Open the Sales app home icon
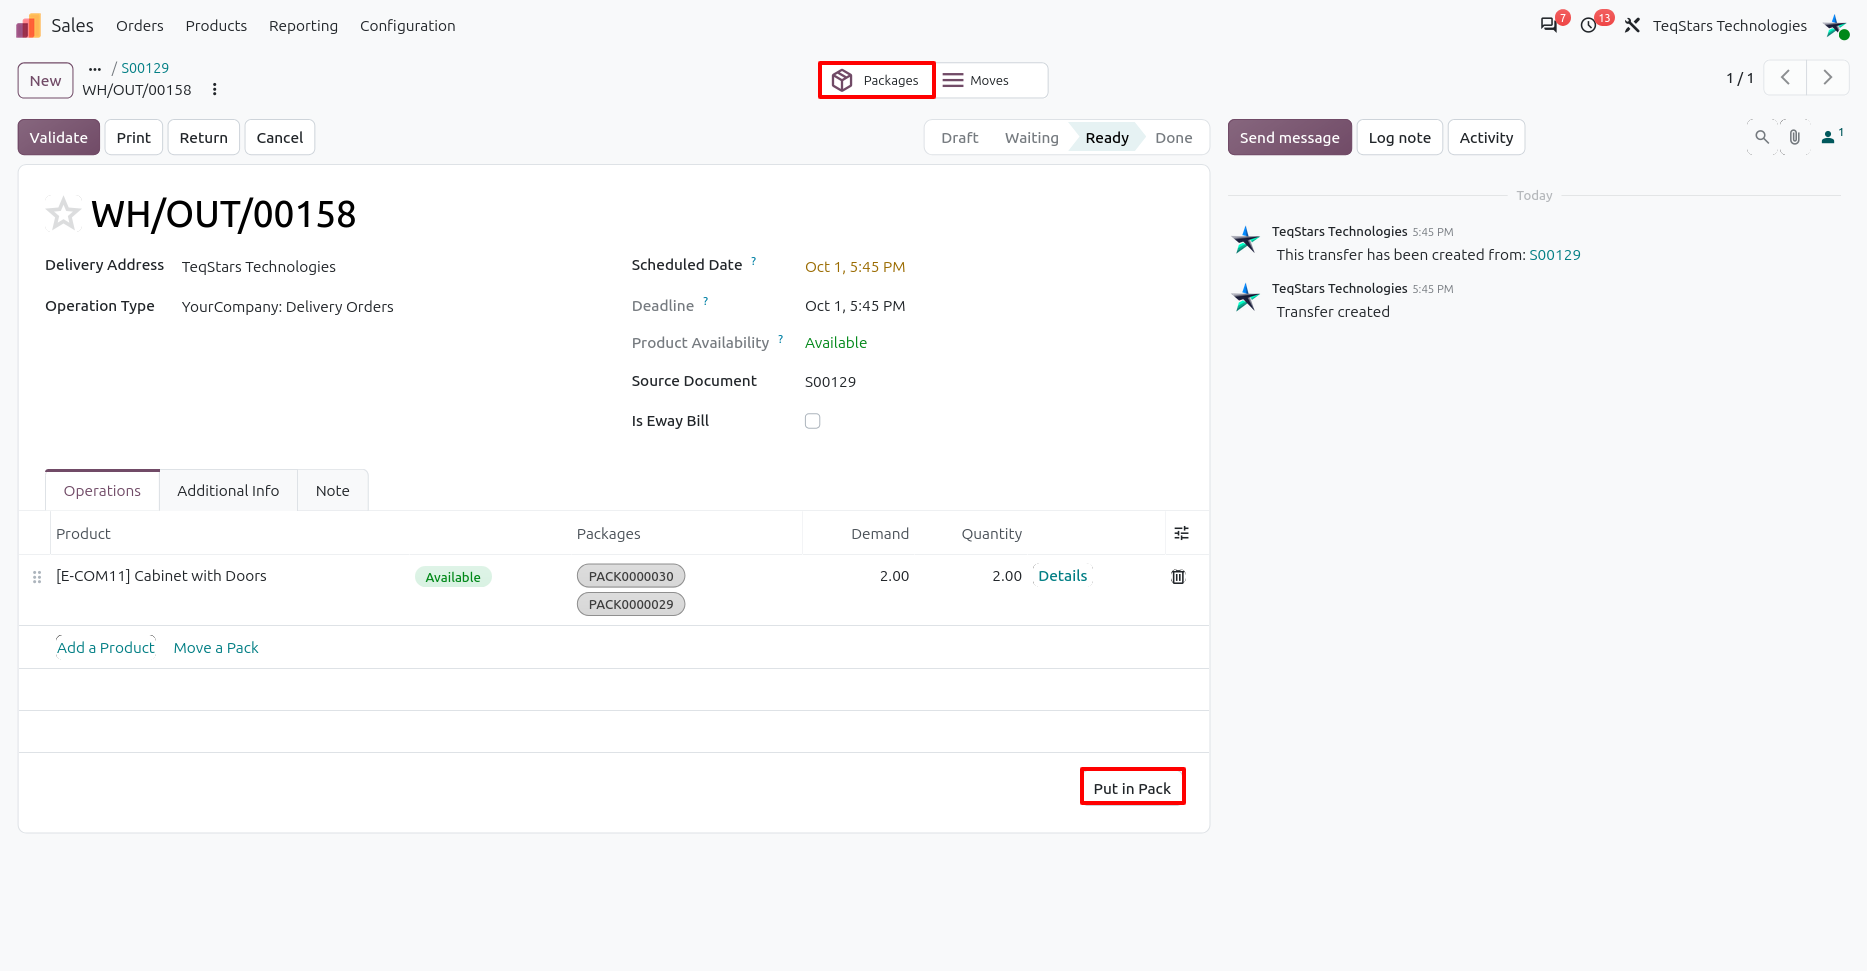The width and height of the screenshot is (1867, 971). coord(28,25)
